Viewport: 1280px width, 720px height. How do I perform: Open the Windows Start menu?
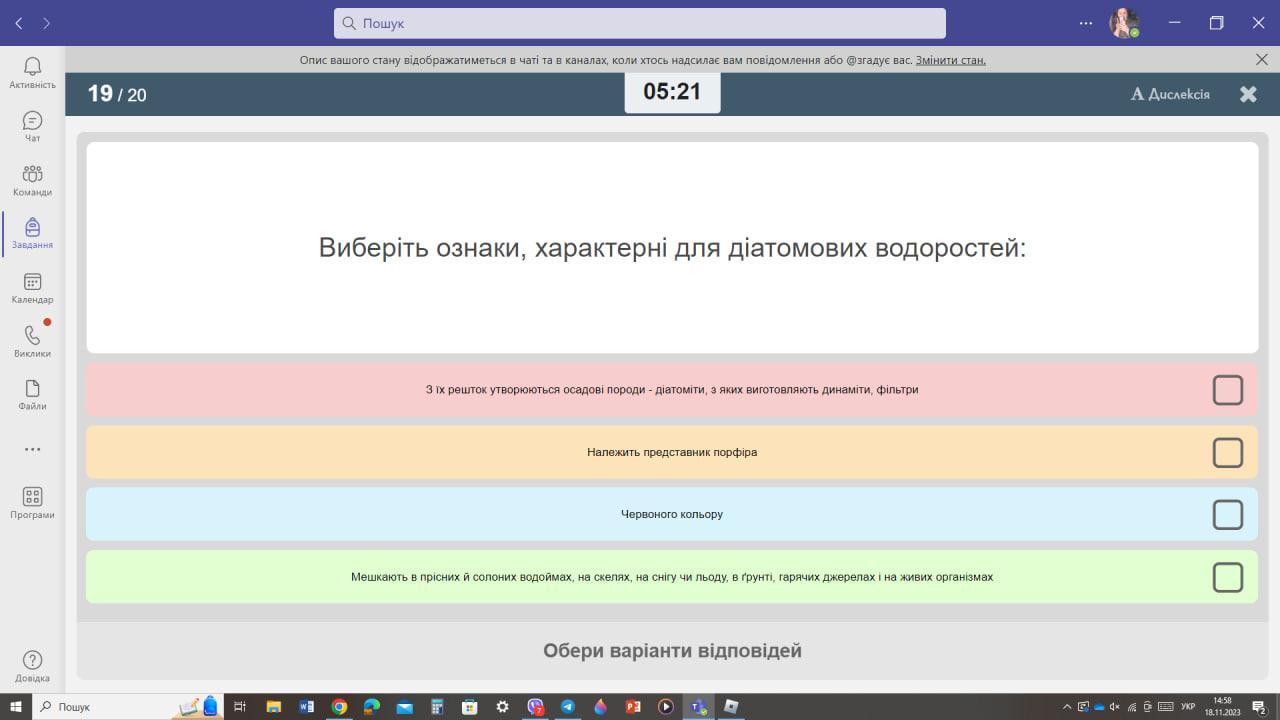(16, 707)
